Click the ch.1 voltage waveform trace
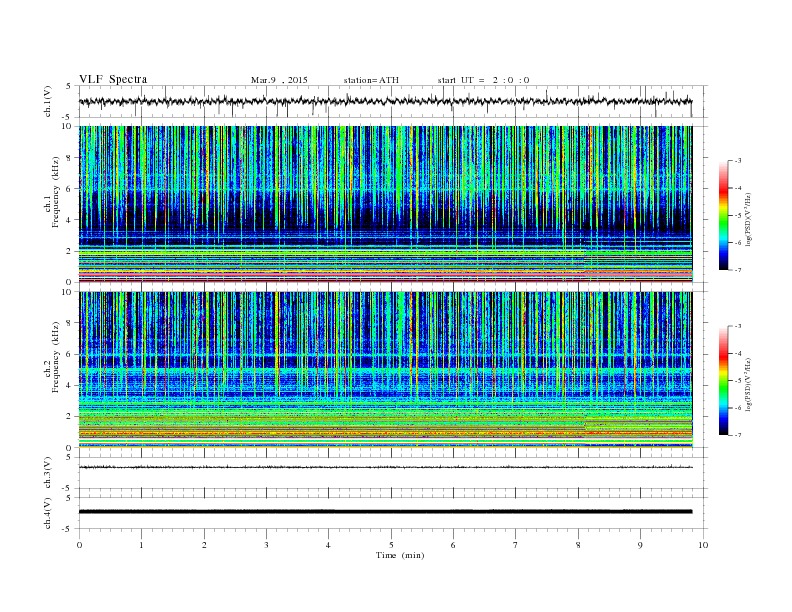This screenshot has height=612, width=792. (385, 101)
